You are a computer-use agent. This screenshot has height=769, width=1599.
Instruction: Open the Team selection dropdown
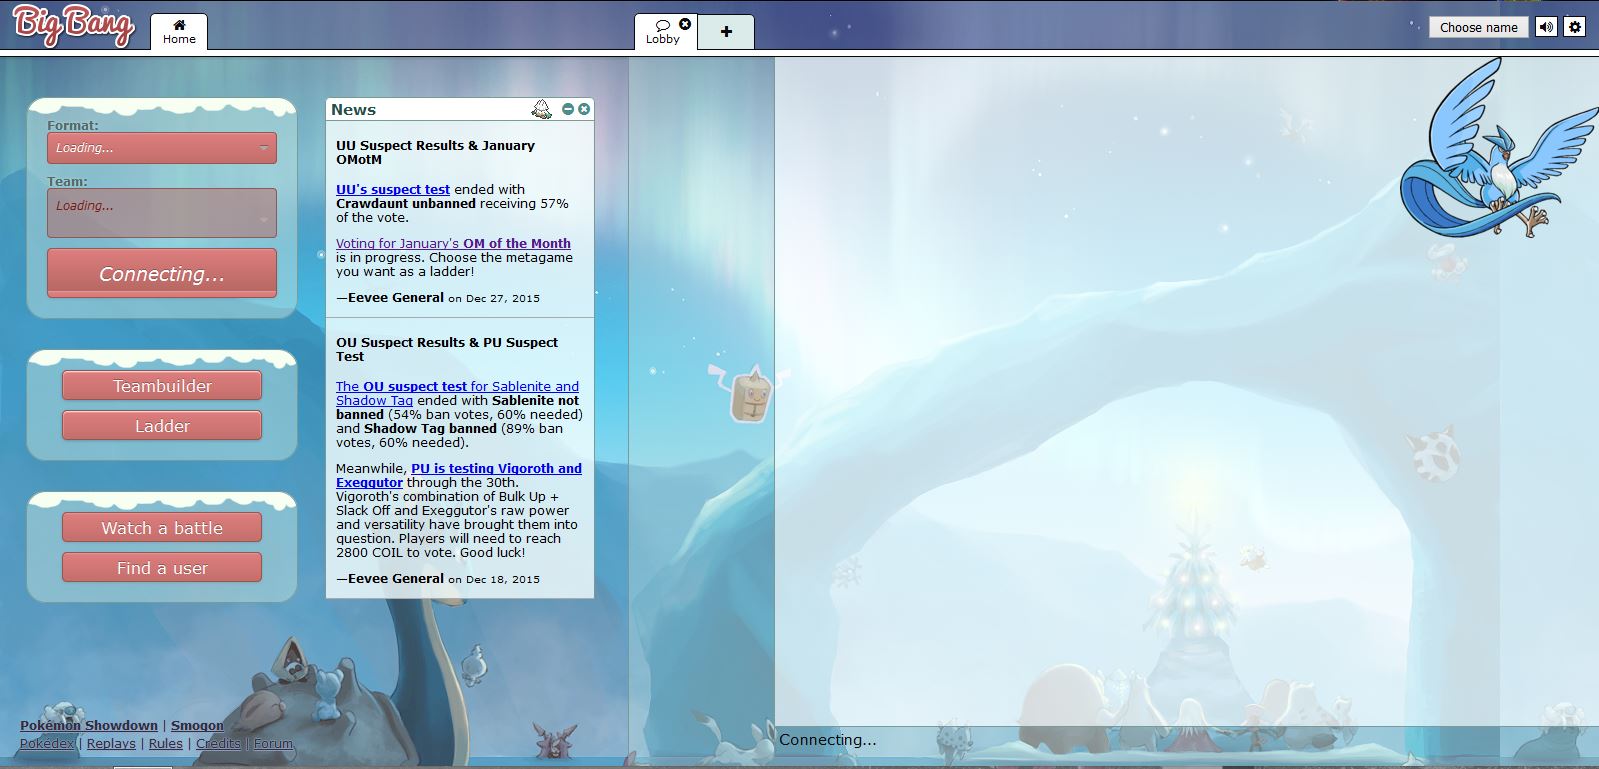point(162,213)
